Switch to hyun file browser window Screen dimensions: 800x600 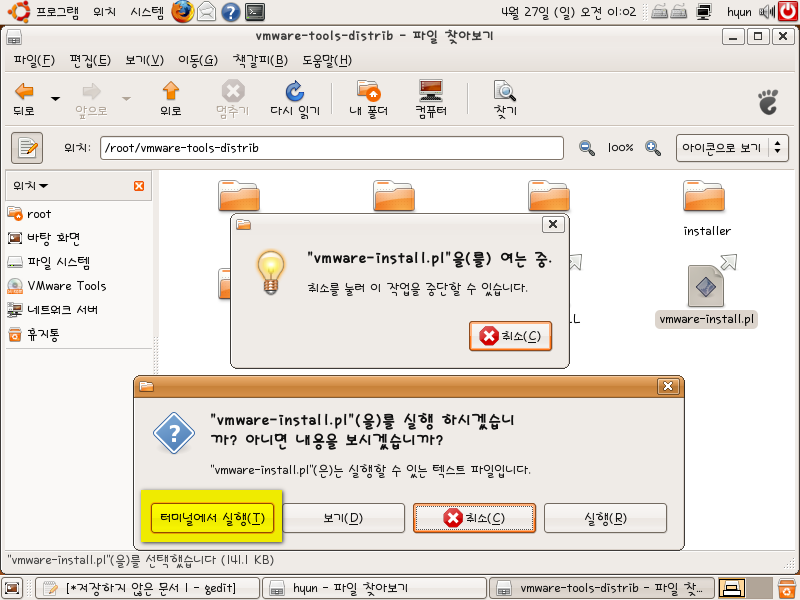(374, 588)
